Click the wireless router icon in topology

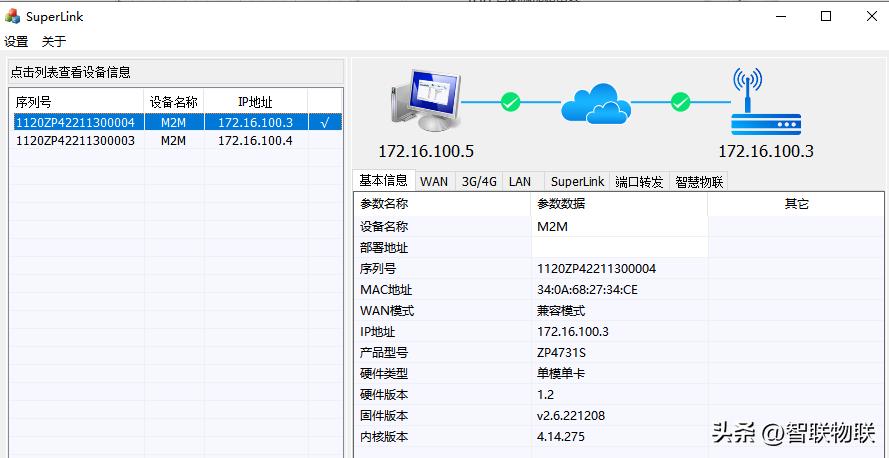pyautogui.click(x=765, y=102)
